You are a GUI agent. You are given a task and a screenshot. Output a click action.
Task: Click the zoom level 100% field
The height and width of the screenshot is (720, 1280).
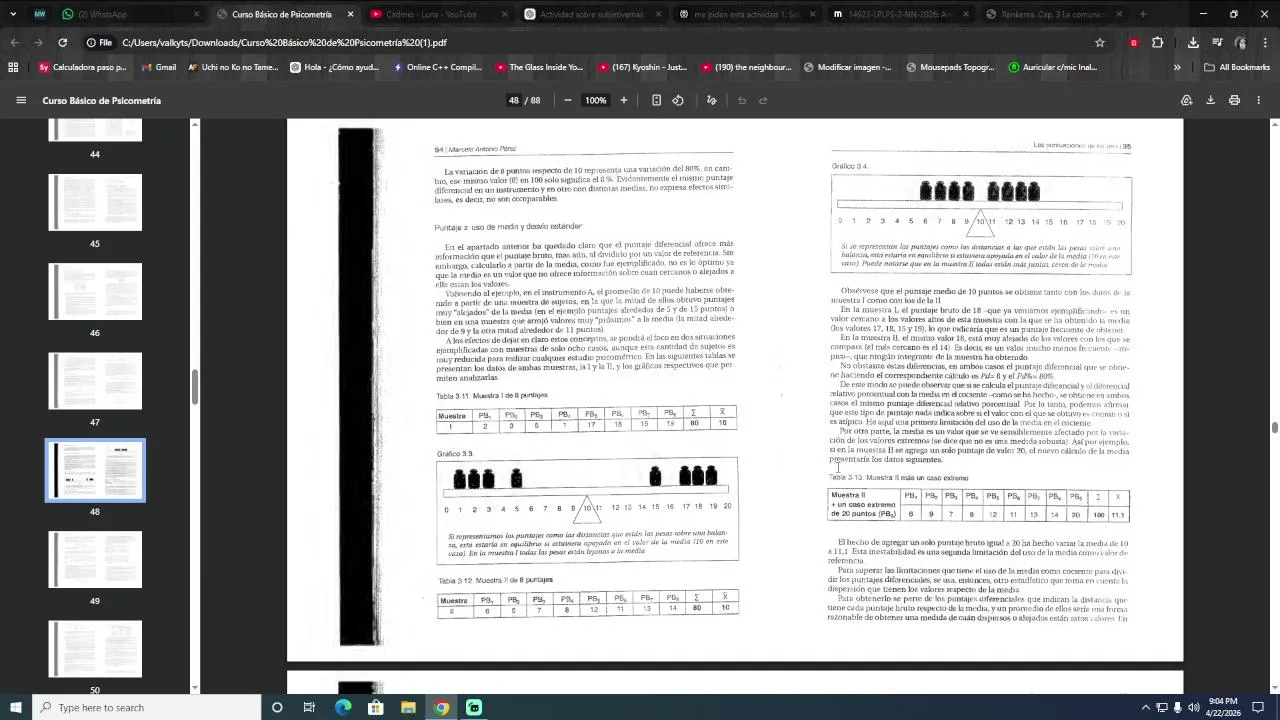coord(595,100)
